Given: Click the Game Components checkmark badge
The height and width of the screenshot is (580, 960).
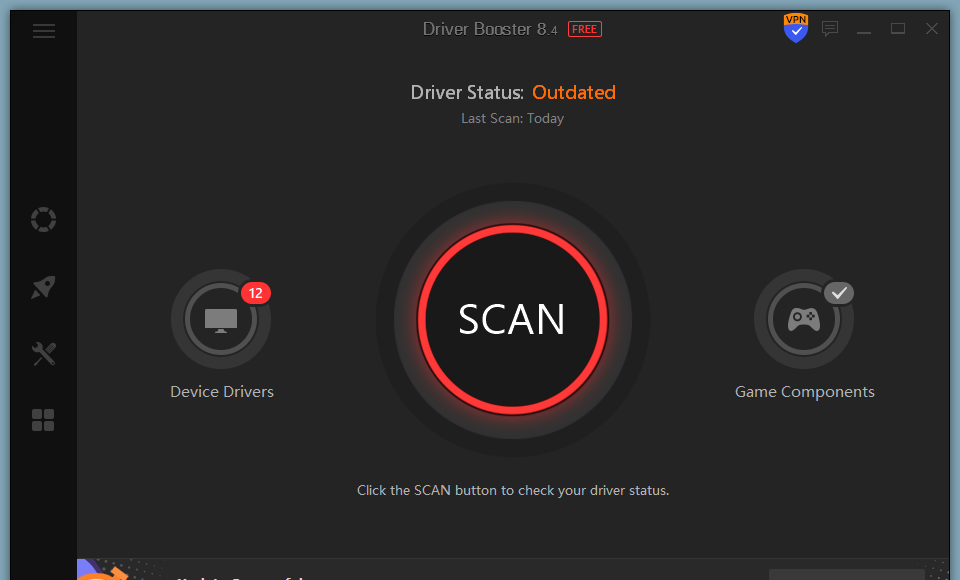Looking at the screenshot, I should point(839,293).
